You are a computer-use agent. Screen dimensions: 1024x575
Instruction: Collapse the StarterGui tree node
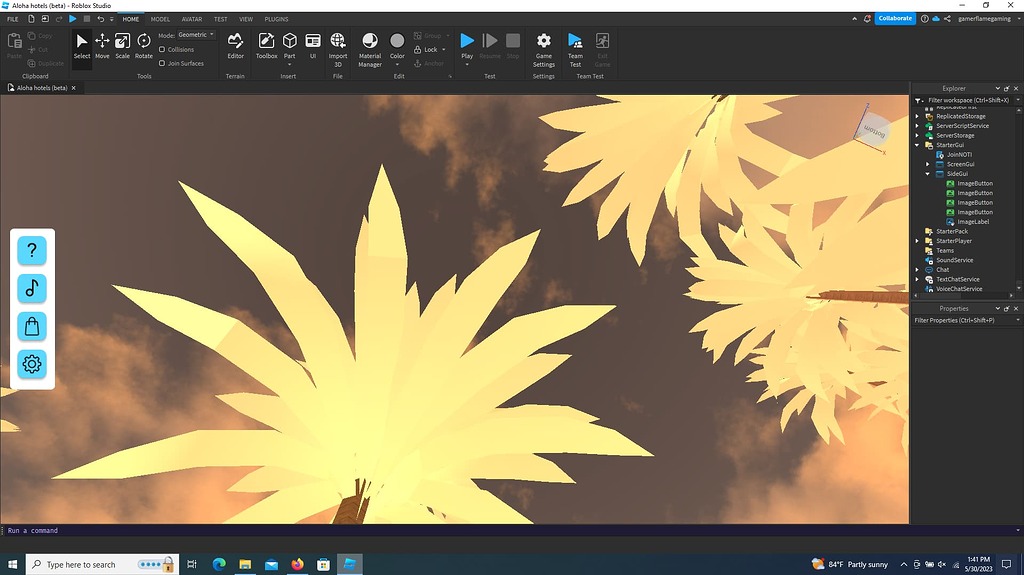tap(918, 145)
